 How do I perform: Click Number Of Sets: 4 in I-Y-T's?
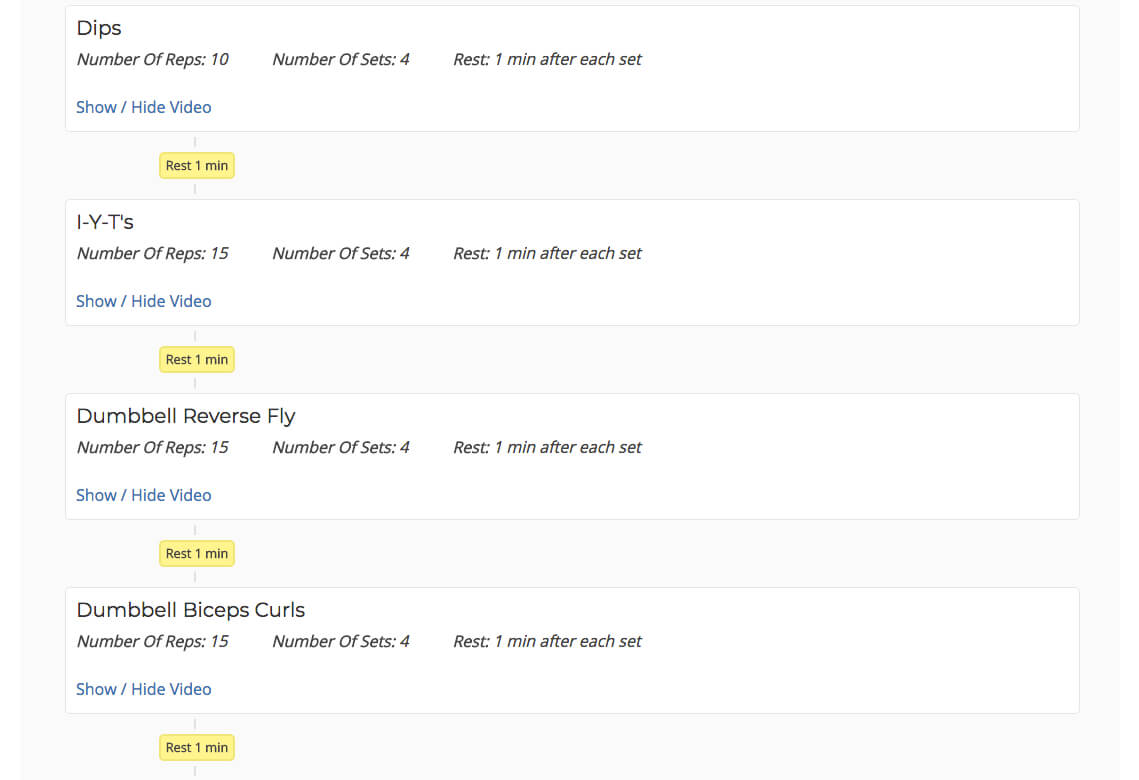click(x=341, y=253)
